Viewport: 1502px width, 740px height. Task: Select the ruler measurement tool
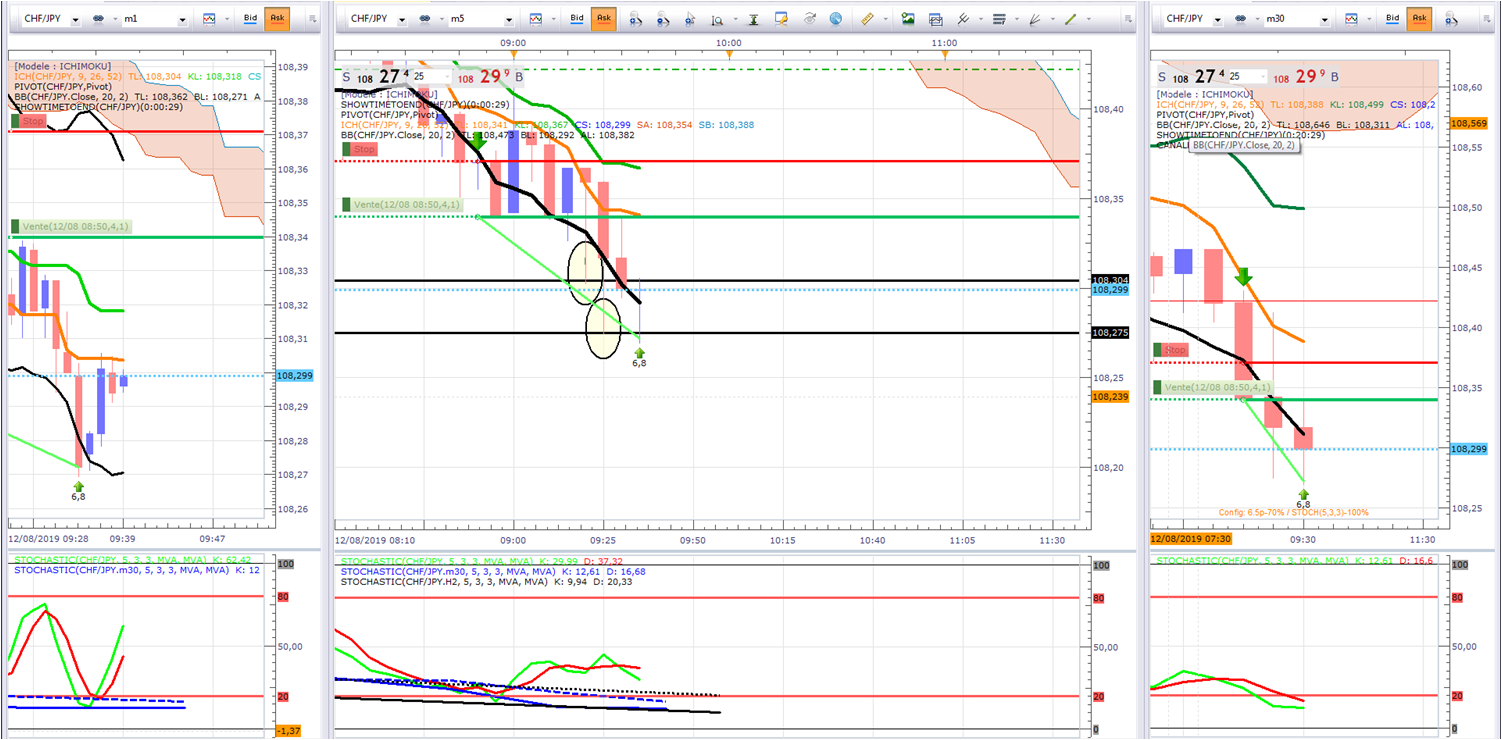867,19
